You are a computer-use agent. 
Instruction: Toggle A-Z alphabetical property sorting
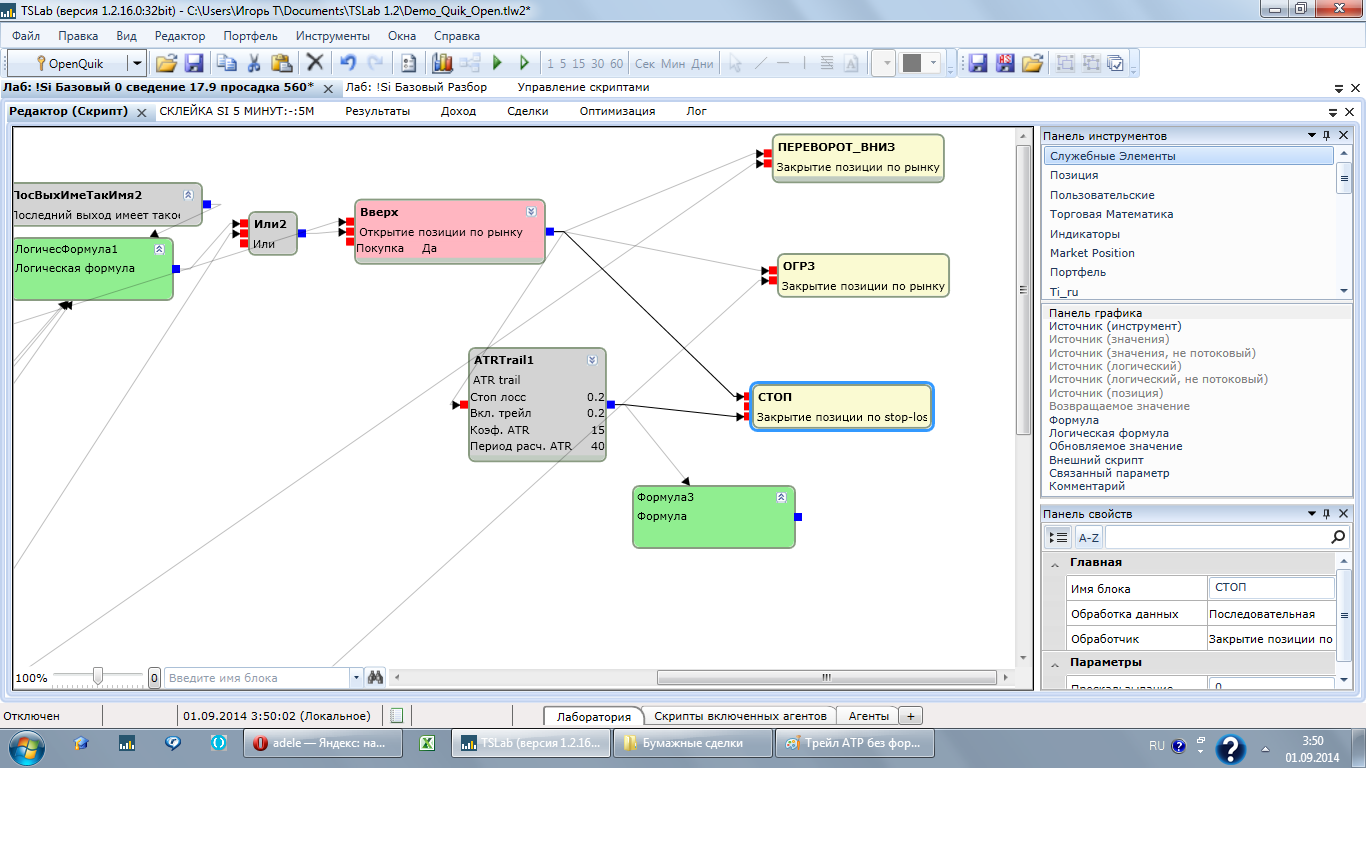pyautogui.click(x=1088, y=538)
